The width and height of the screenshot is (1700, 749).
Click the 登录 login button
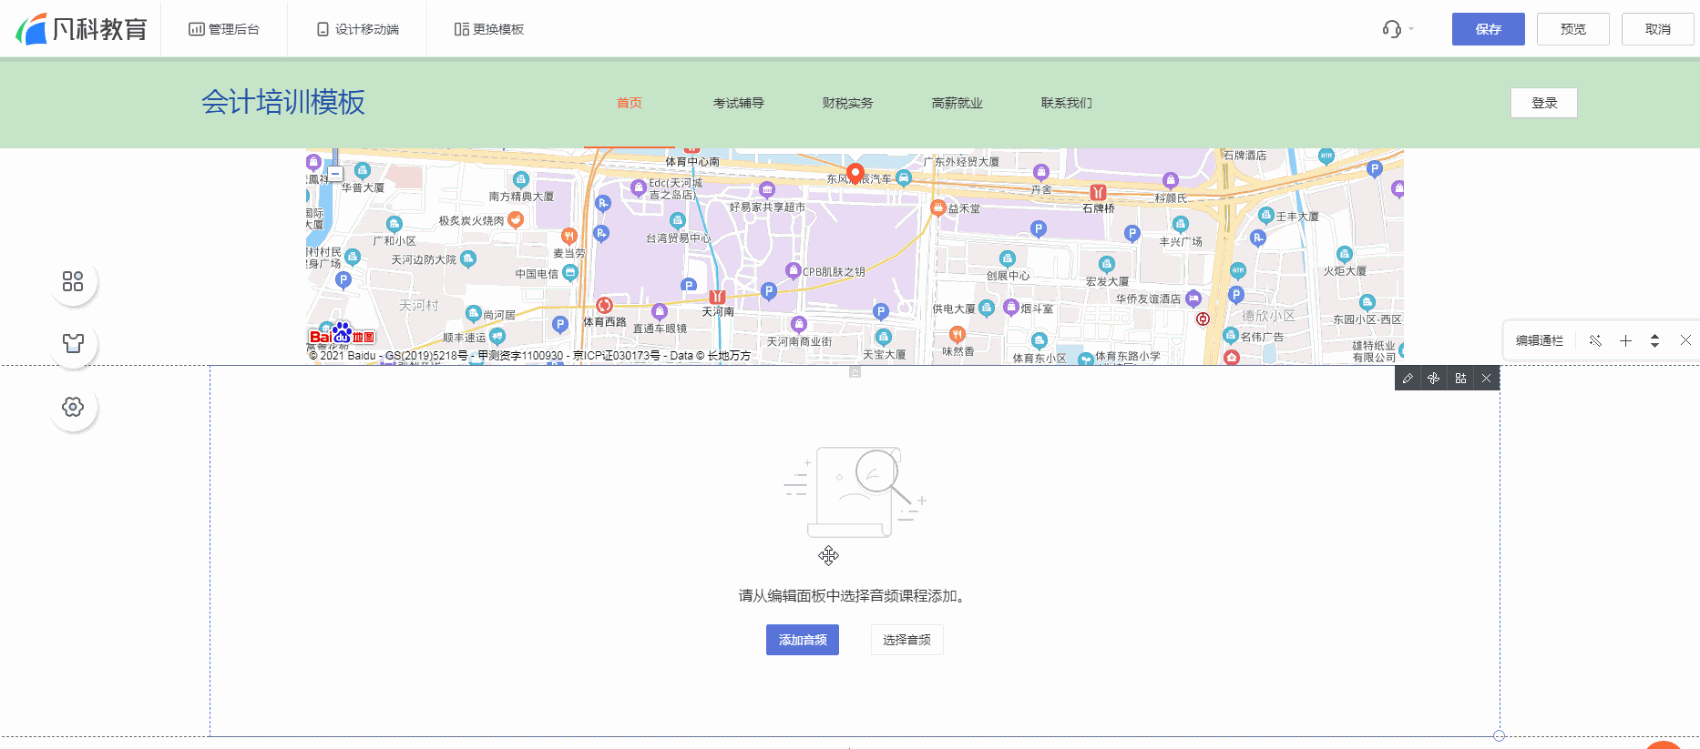[x=1544, y=103]
